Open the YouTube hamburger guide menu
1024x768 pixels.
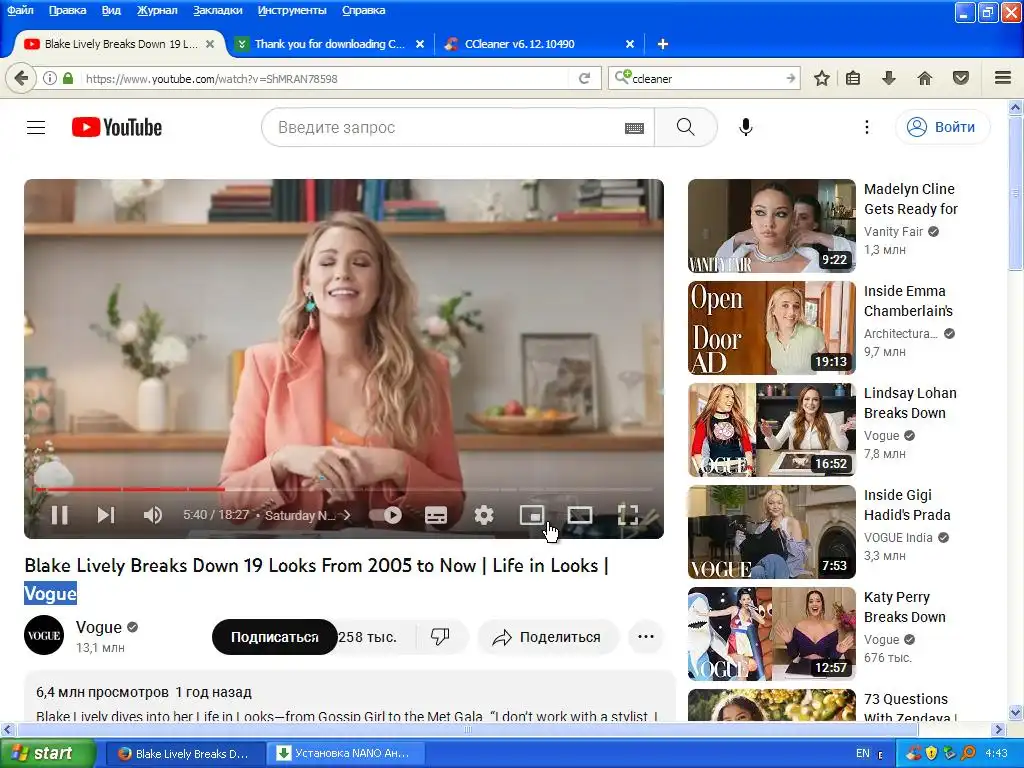click(x=36, y=127)
